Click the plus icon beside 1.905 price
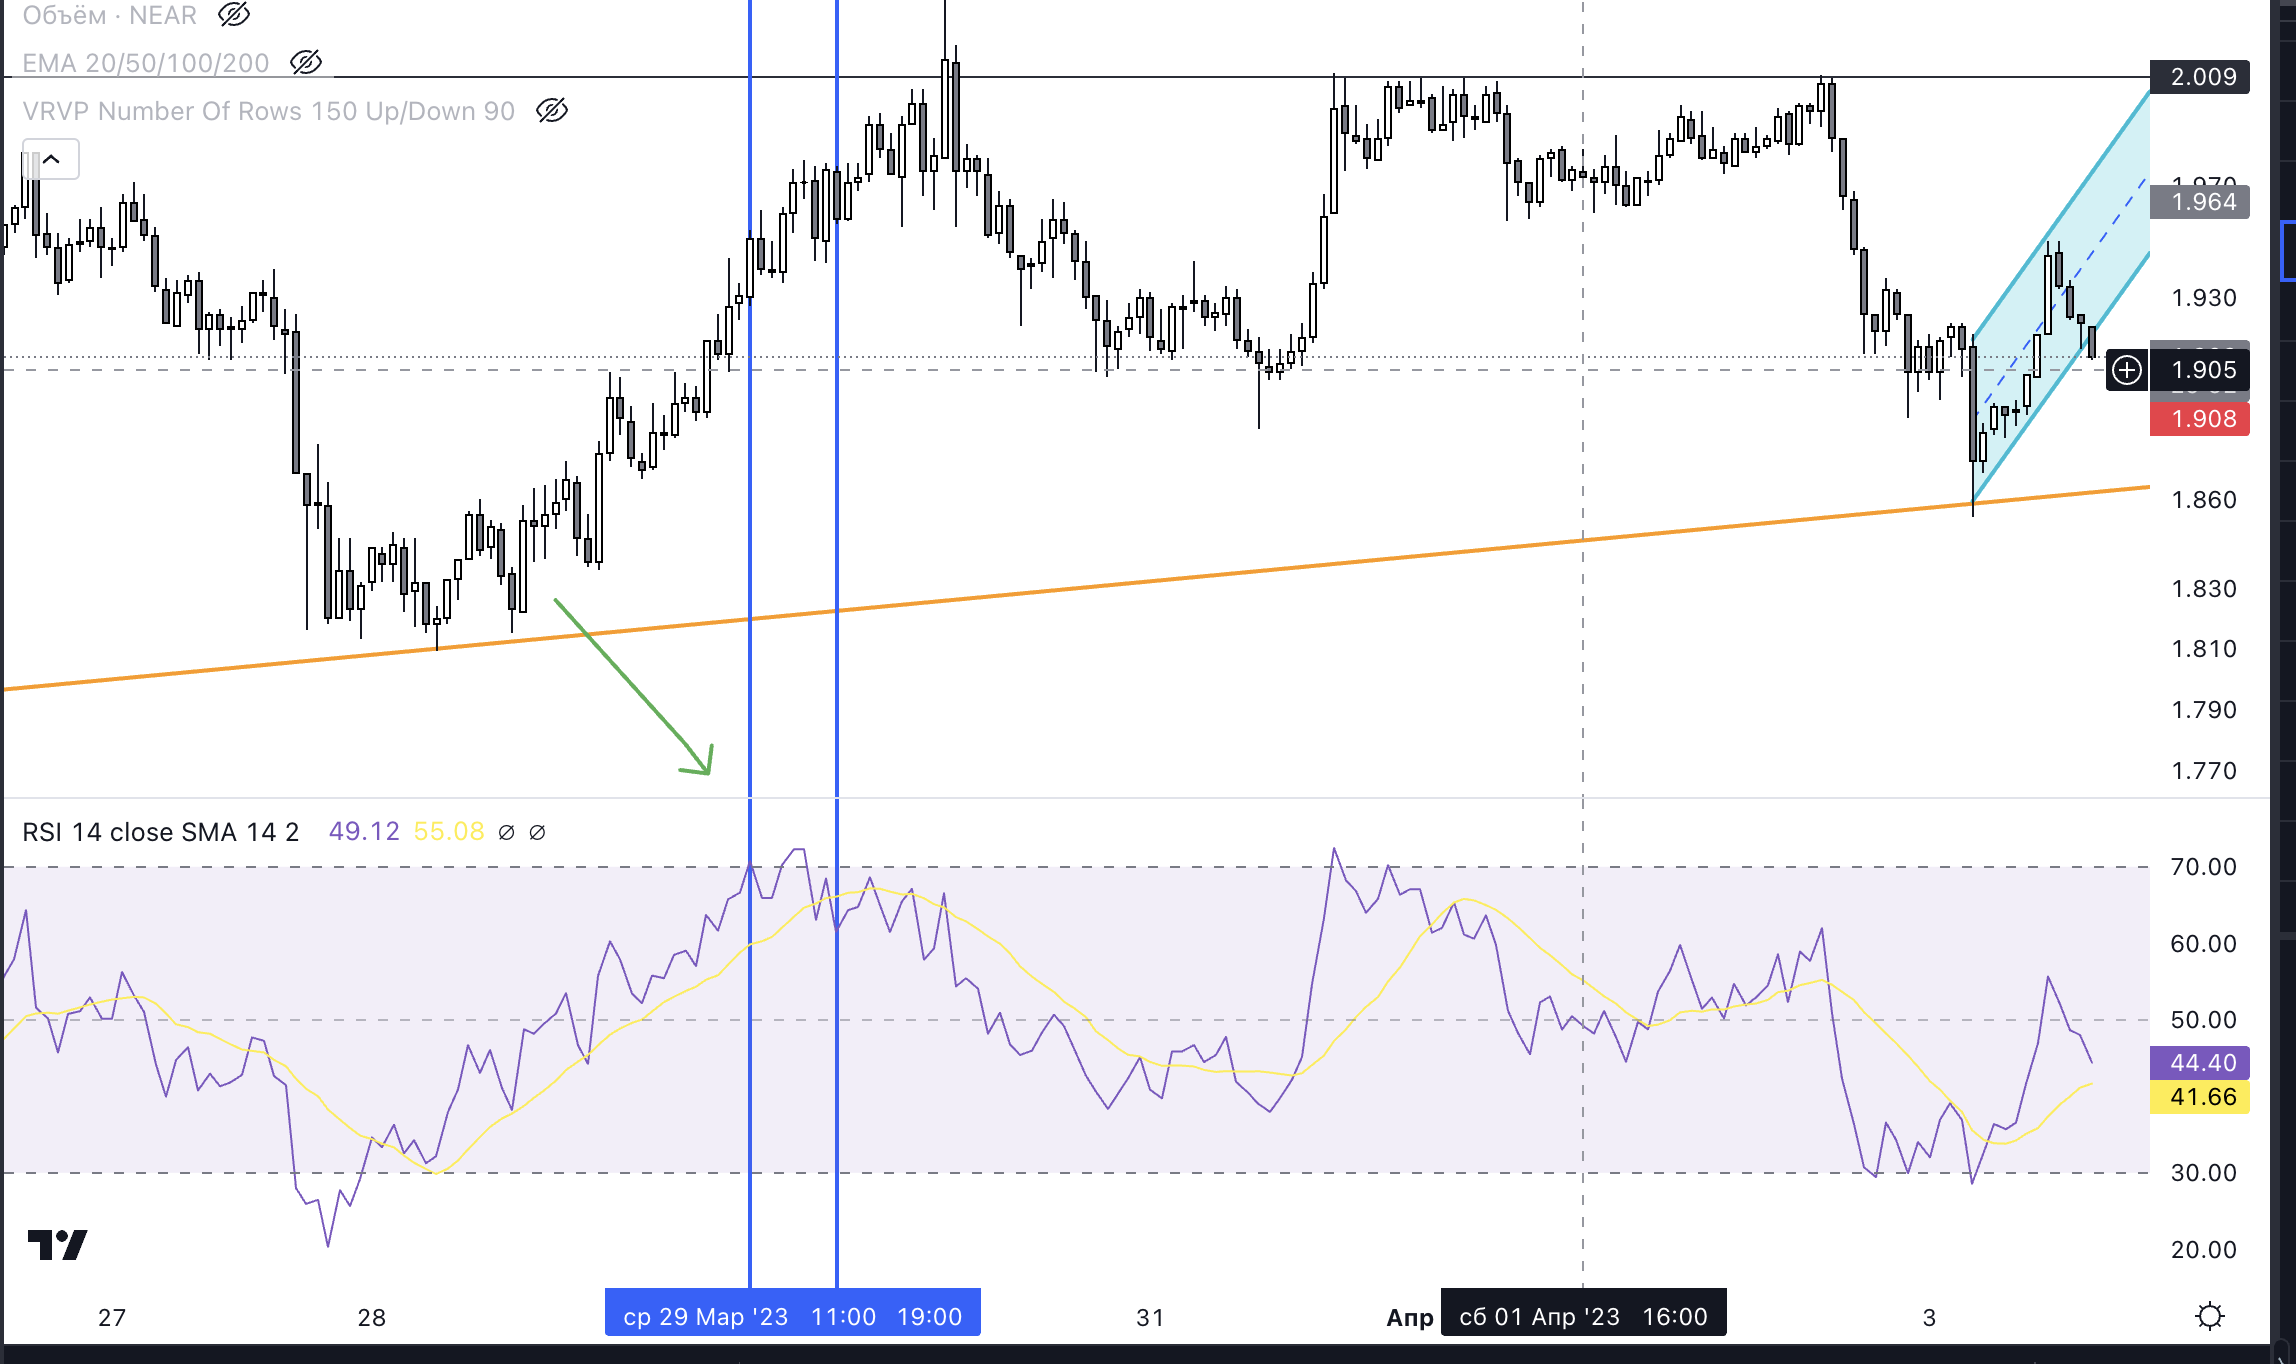The height and width of the screenshot is (1364, 2296). pos(2126,371)
